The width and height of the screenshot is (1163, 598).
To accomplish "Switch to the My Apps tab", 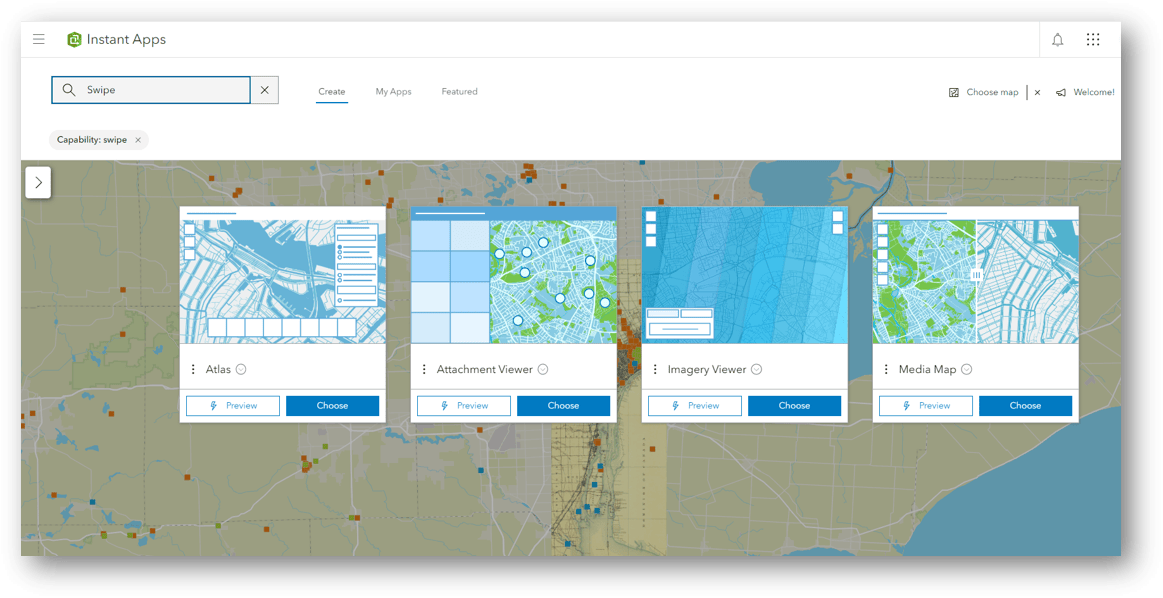I will coord(393,91).
